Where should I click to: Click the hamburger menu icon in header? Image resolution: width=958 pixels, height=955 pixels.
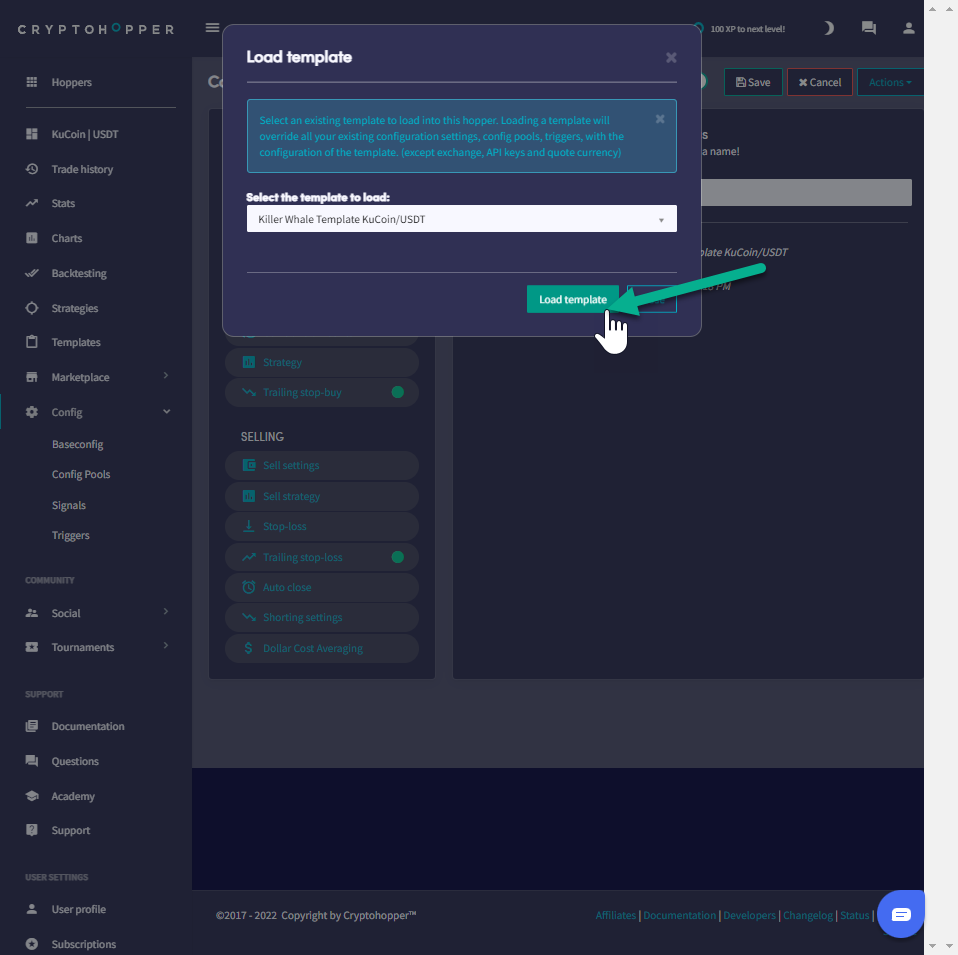(212, 28)
